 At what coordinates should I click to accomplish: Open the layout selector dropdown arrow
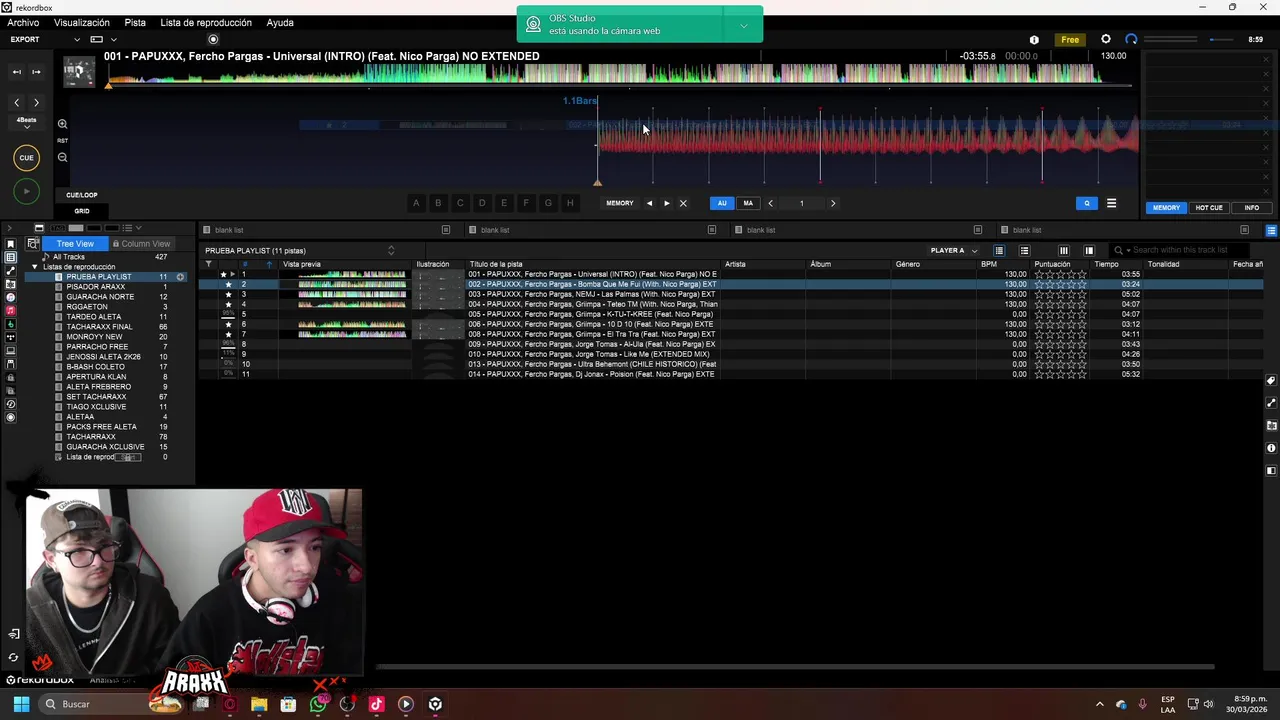(113, 40)
